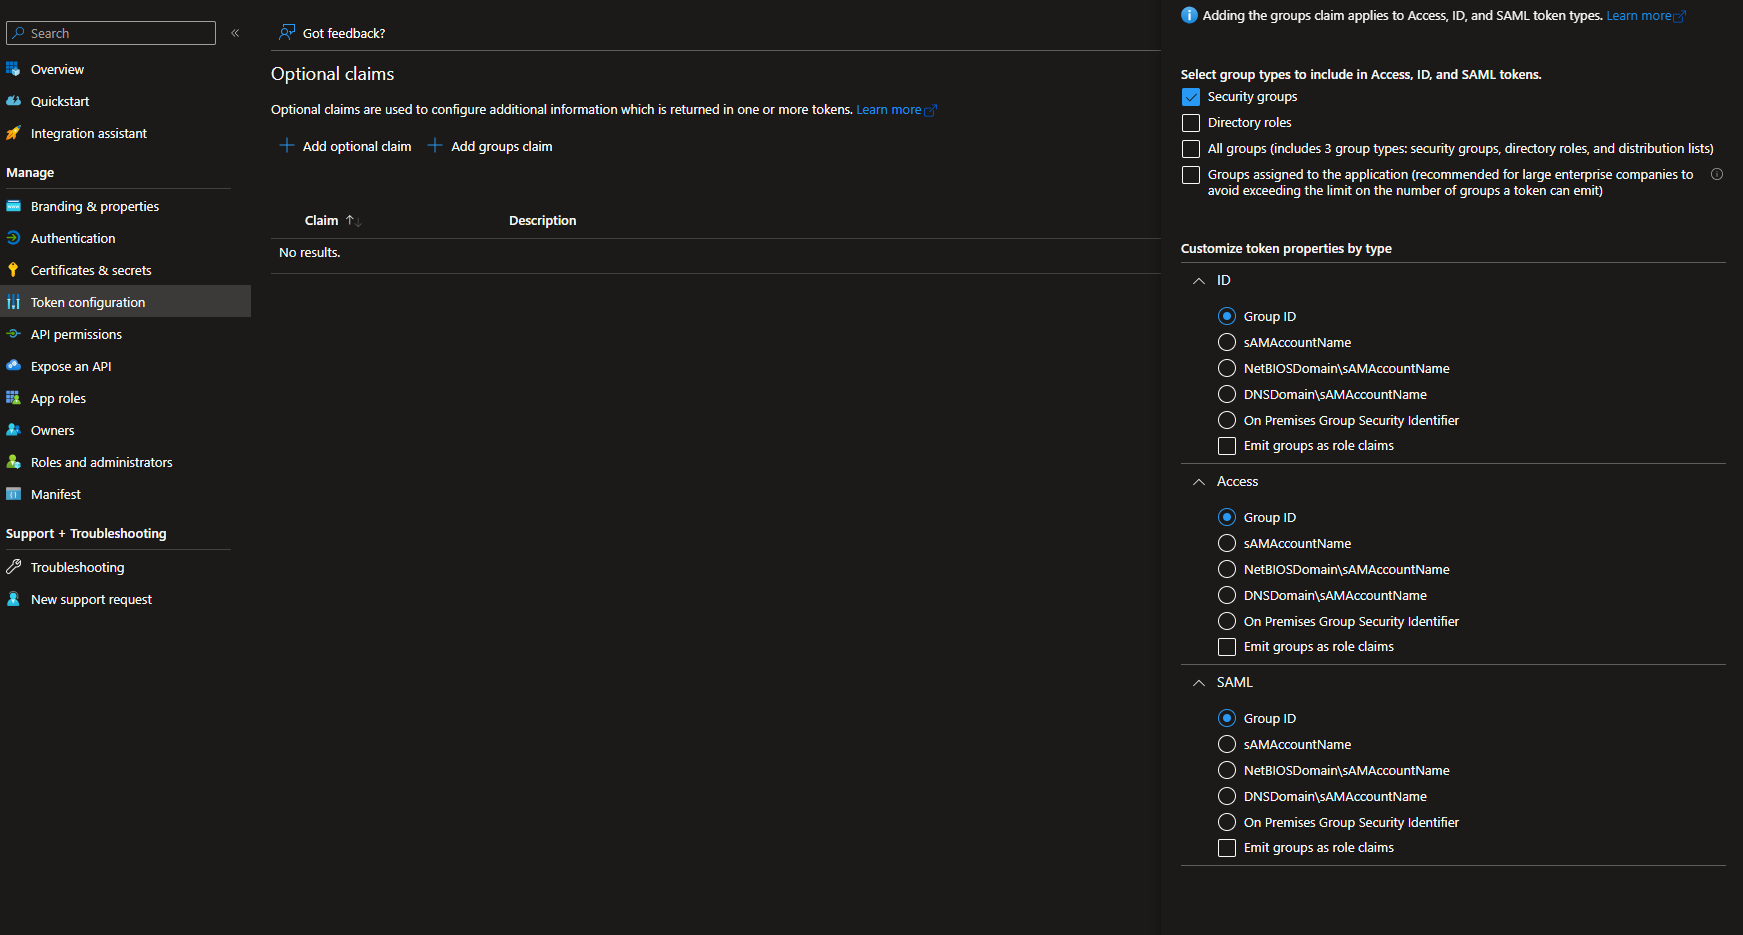
Task: Click the Got feedback person icon
Action: click(287, 32)
